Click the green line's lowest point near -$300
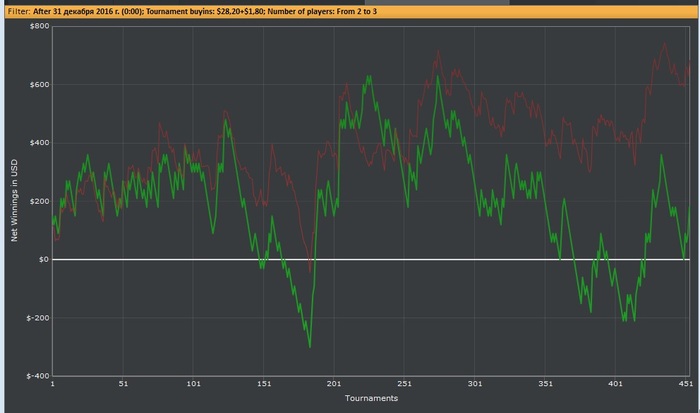 pos(310,346)
